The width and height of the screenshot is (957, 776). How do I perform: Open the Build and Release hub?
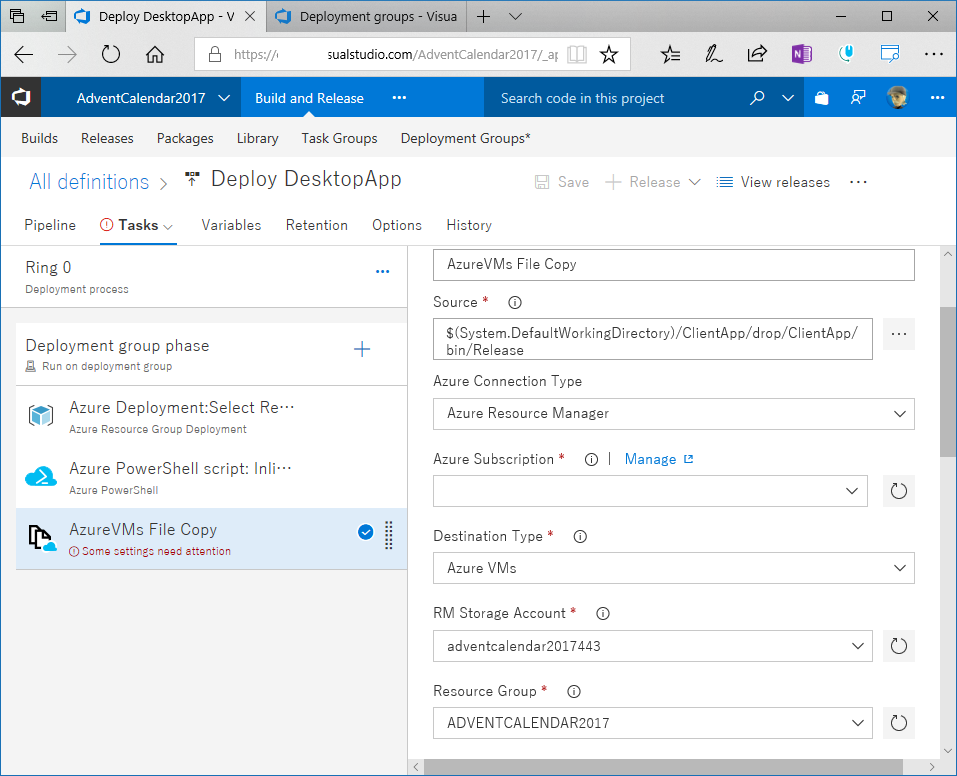pyautogui.click(x=309, y=98)
